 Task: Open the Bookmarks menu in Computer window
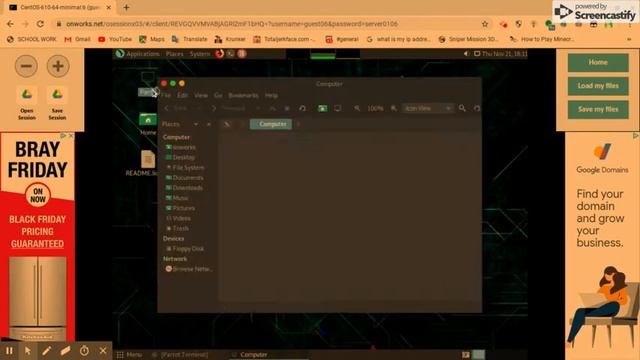[x=243, y=96]
